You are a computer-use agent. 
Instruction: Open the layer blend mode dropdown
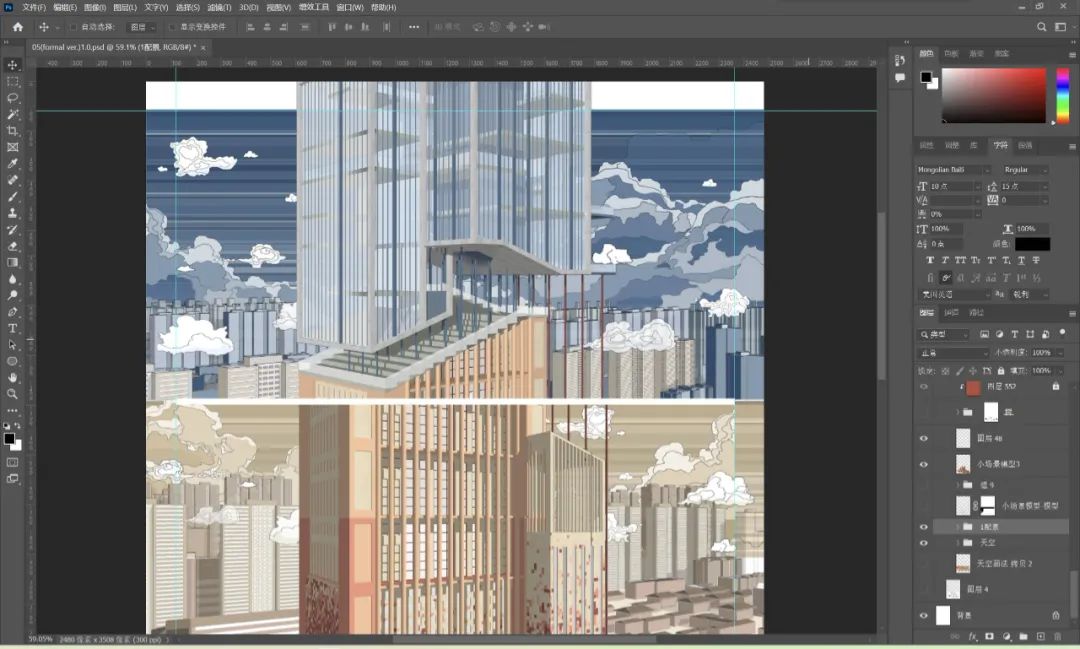click(x=954, y=353)
